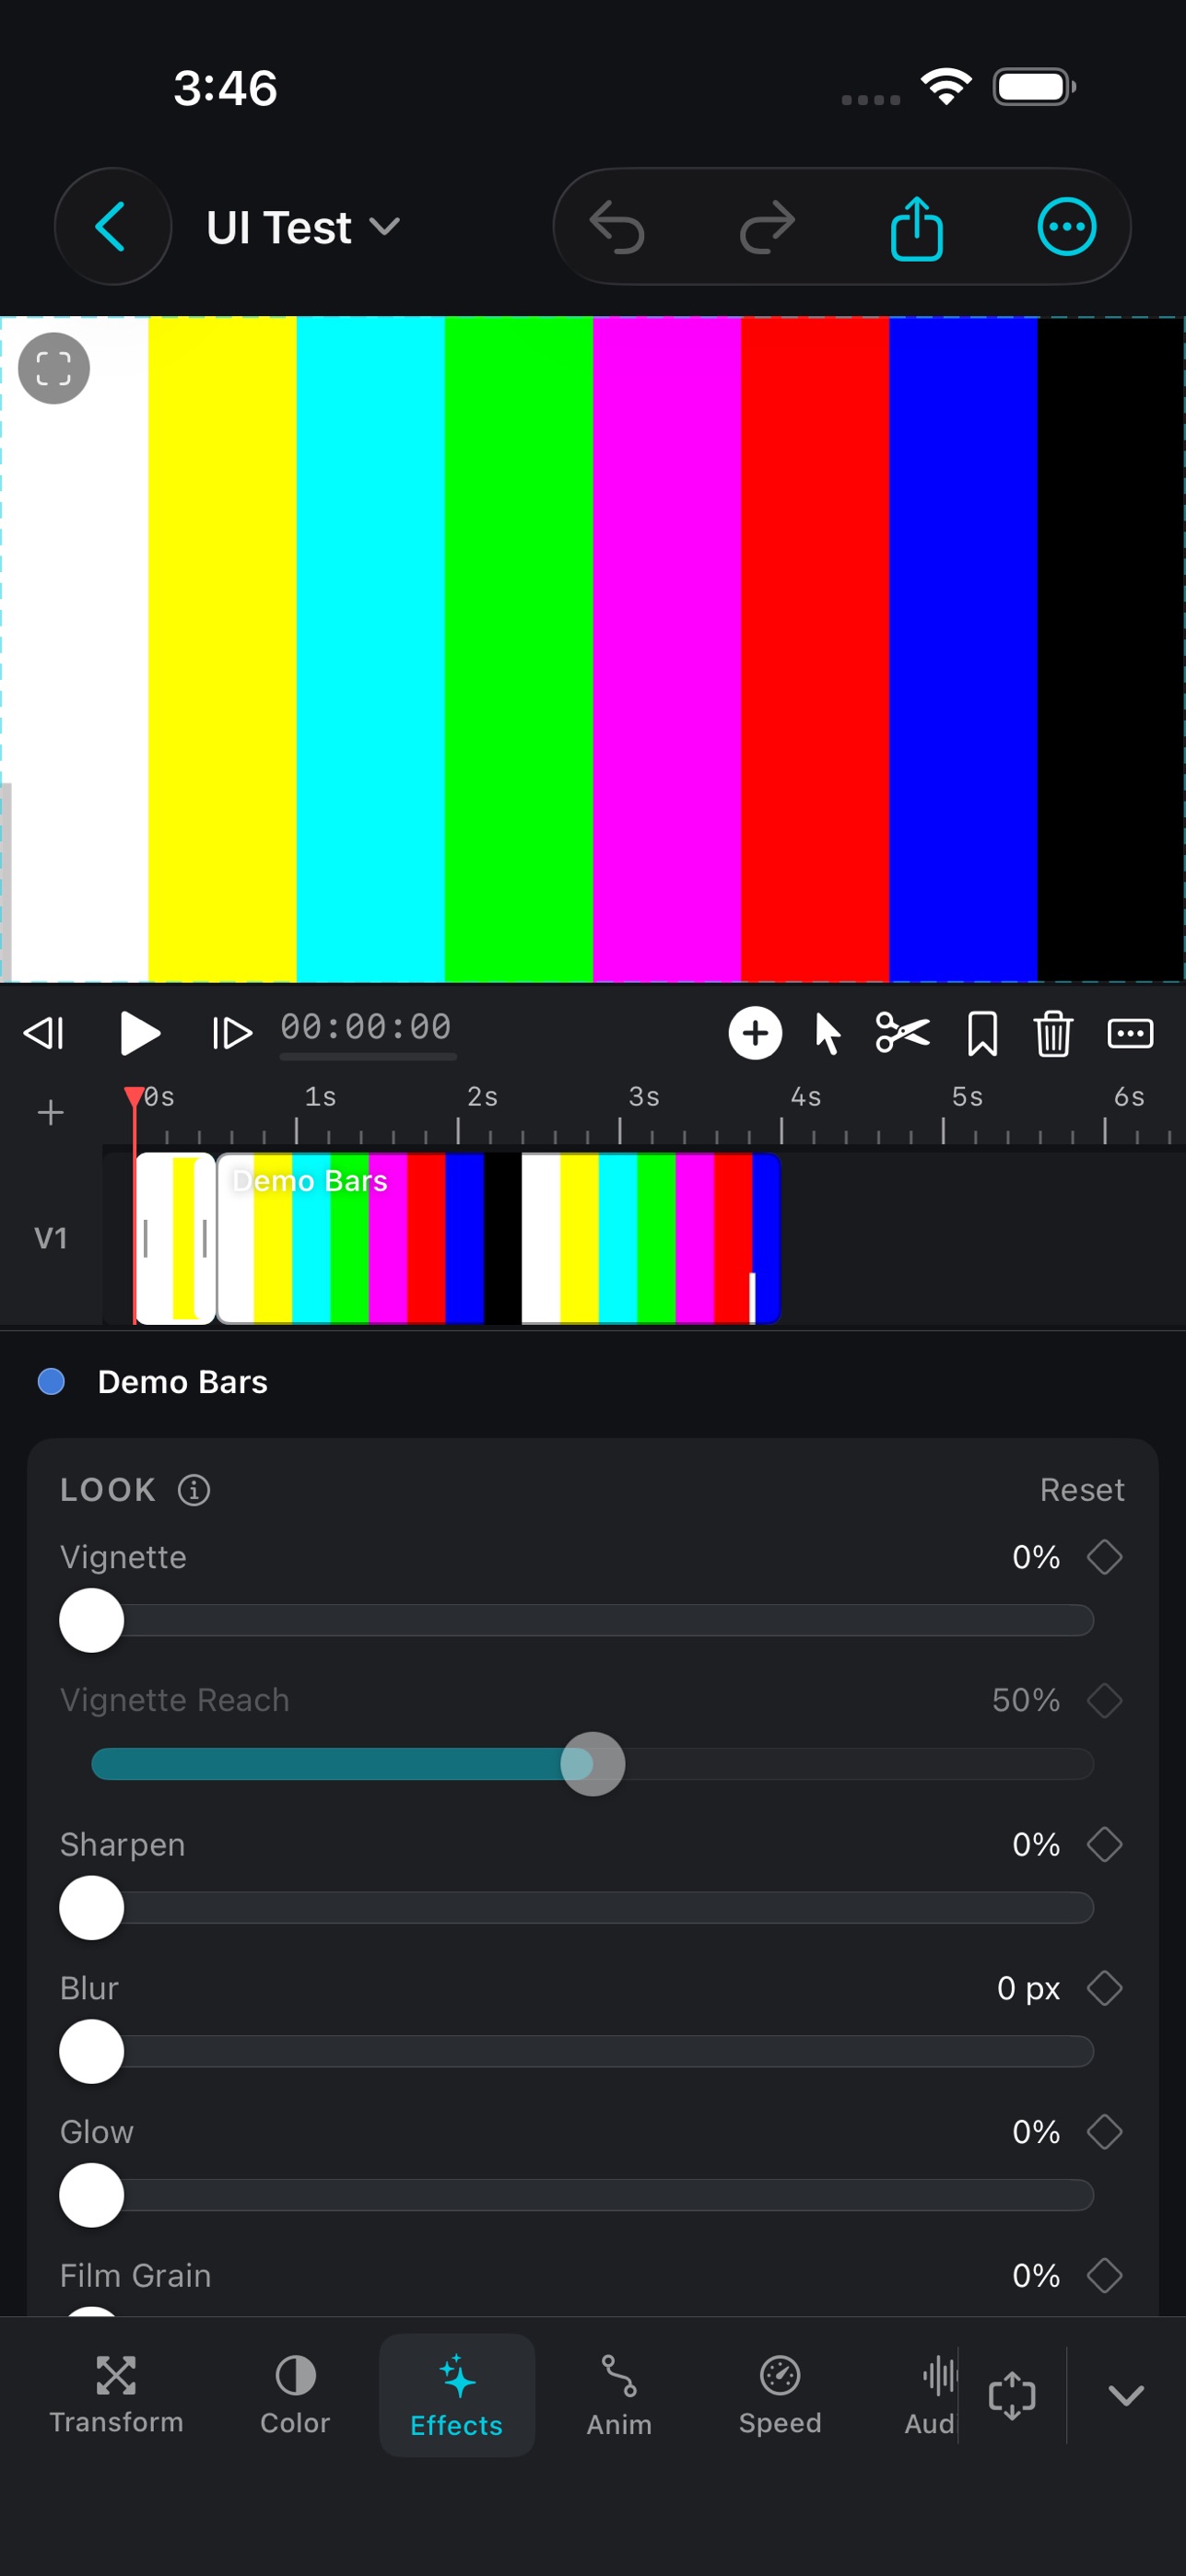The image size is (1186, 2576).
Task: Tap the Demo Bars clip name header
Action: pos(183,1381)
